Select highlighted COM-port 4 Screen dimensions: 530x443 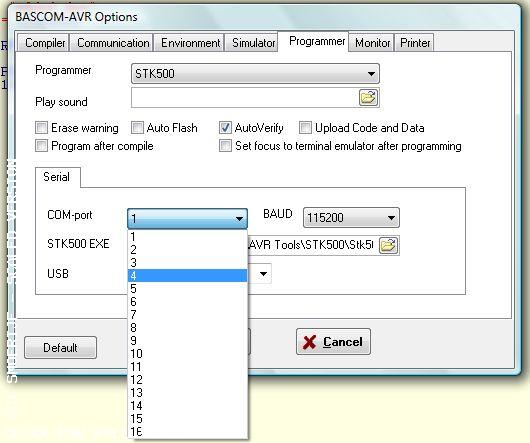coord(188,275)
